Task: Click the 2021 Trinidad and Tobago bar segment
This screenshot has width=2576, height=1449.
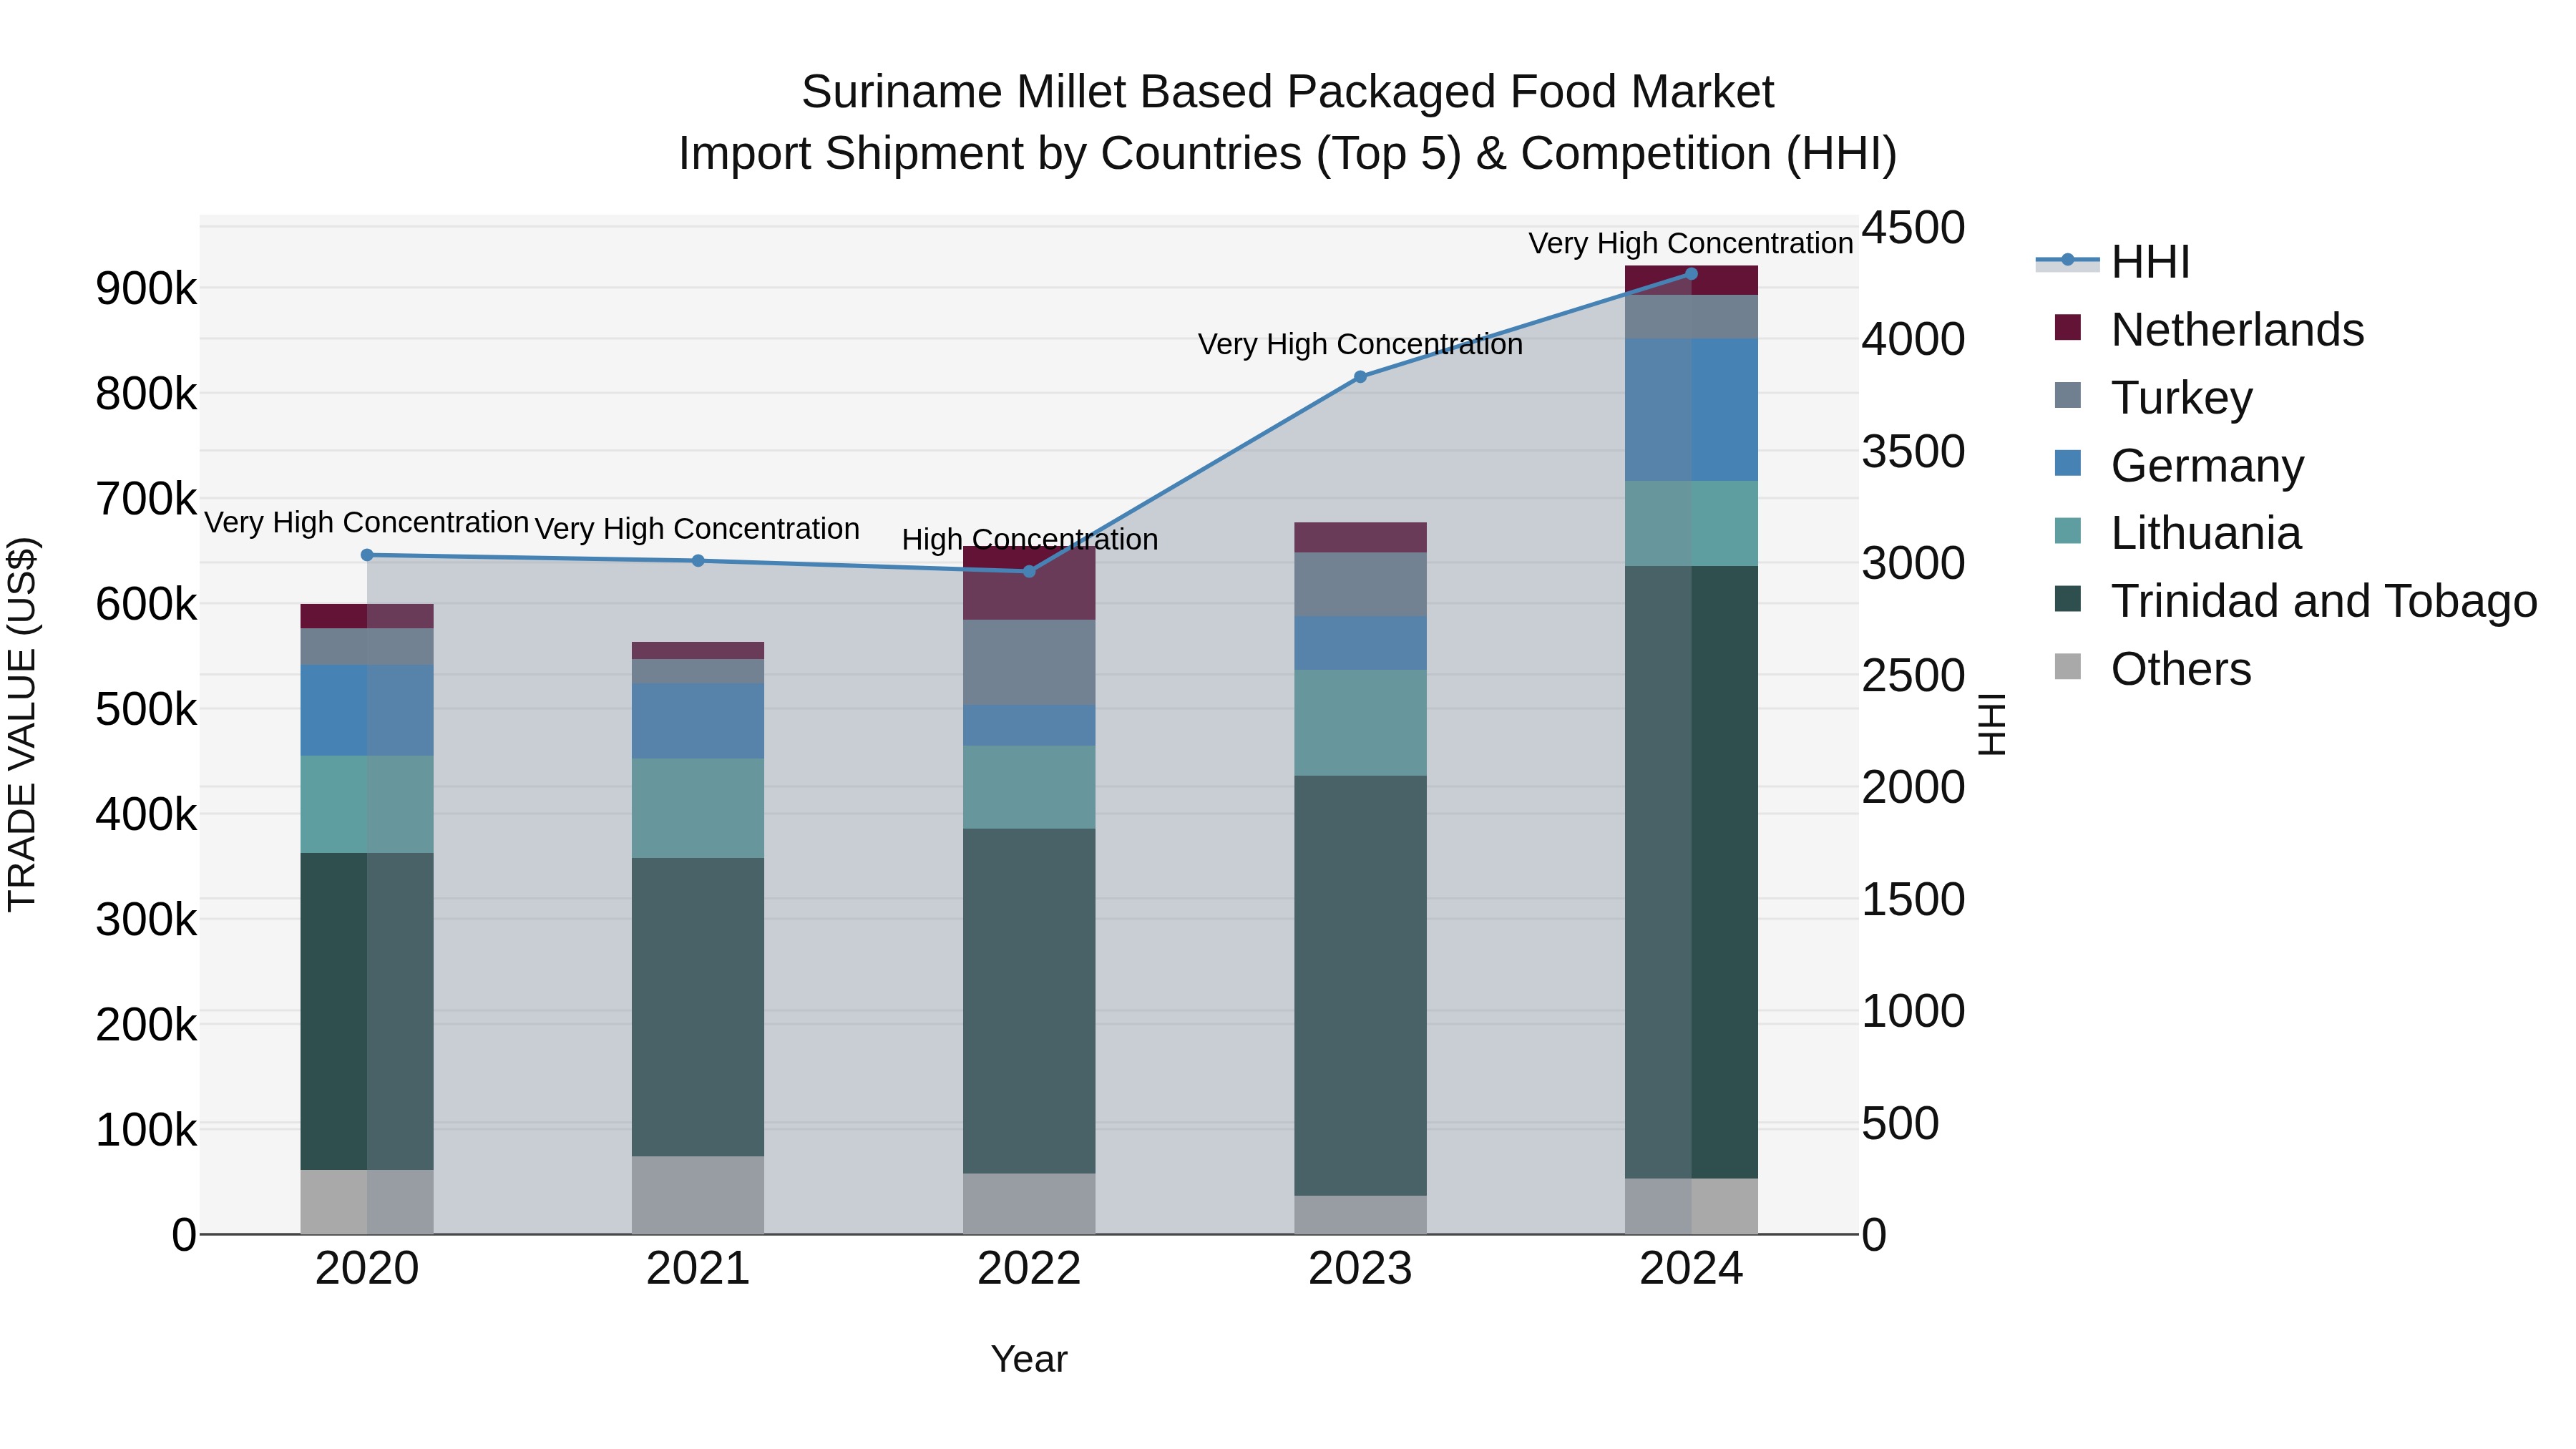Action: tap(698, 1007)
